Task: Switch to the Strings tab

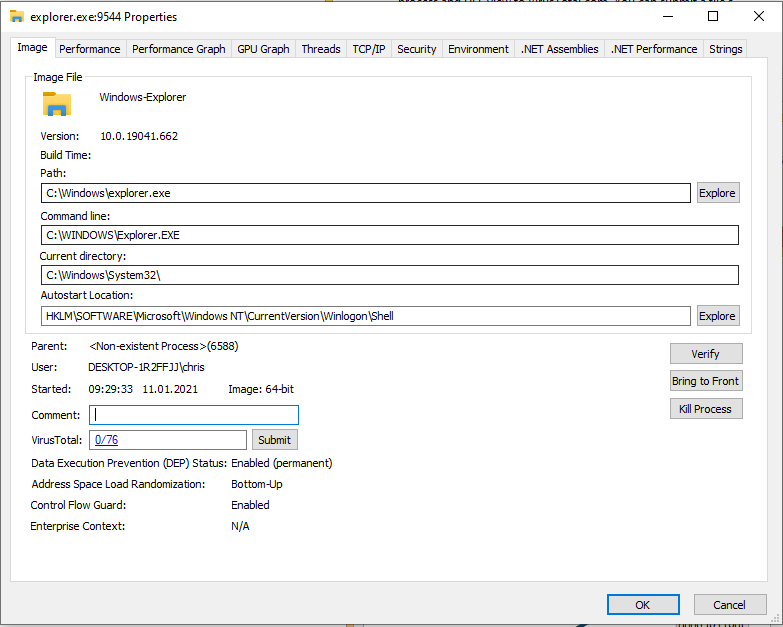Action: pyautogui.click(x=726, y=49)
